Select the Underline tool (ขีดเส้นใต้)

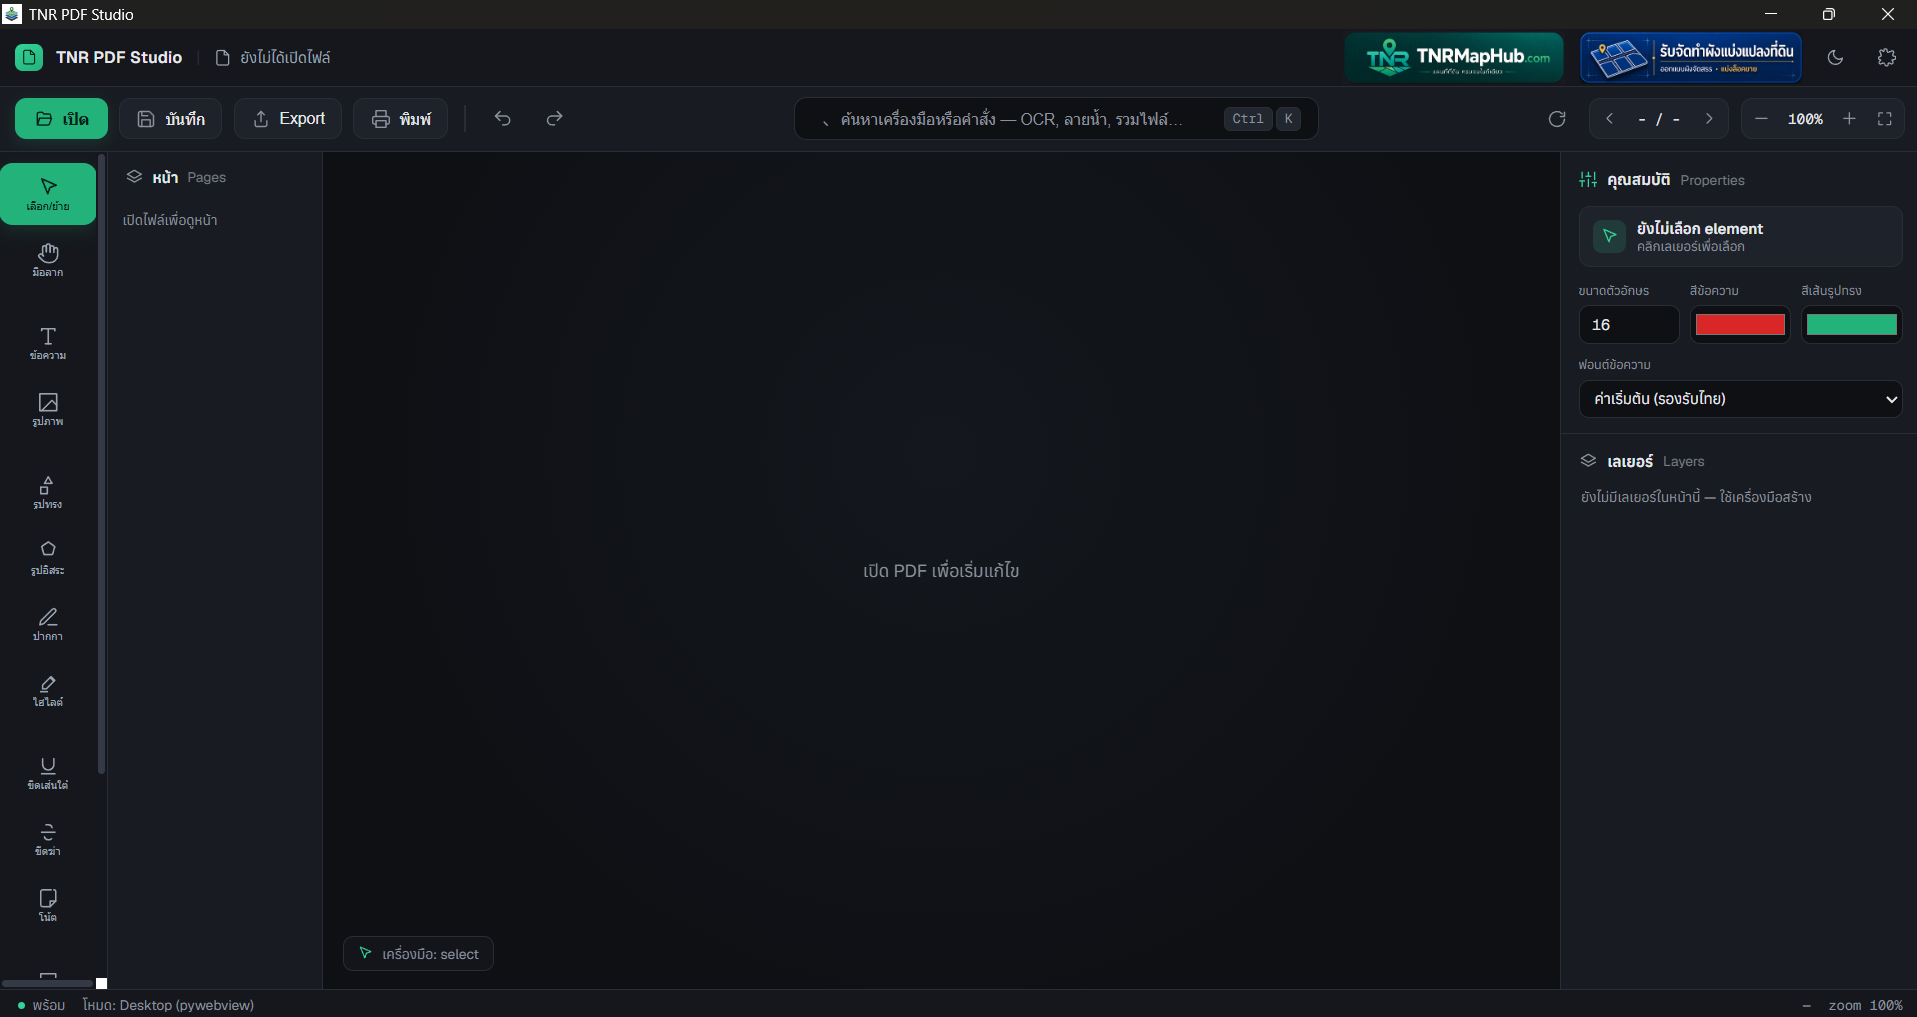[x=48, y=773]
